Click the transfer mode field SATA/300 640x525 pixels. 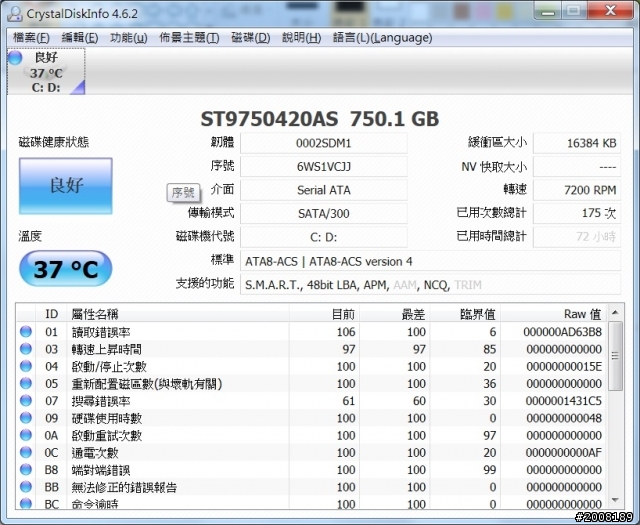324,214
